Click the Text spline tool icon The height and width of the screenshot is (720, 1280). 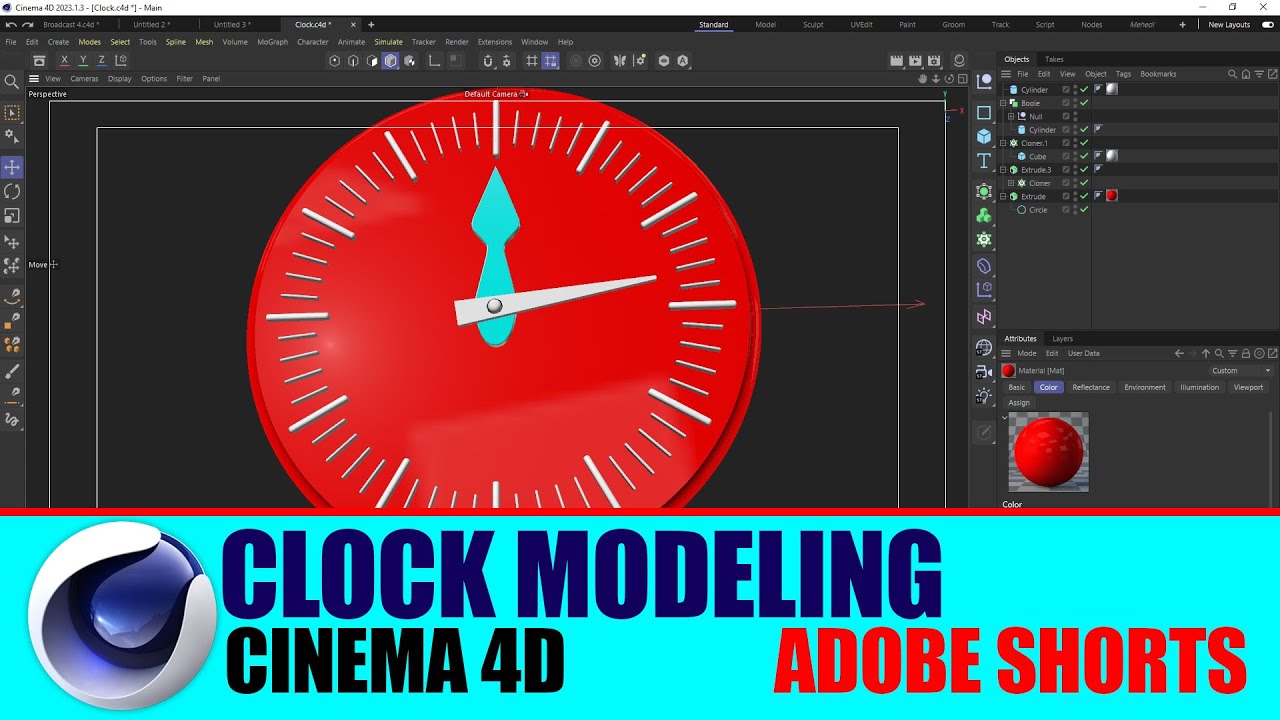[984, 161]
